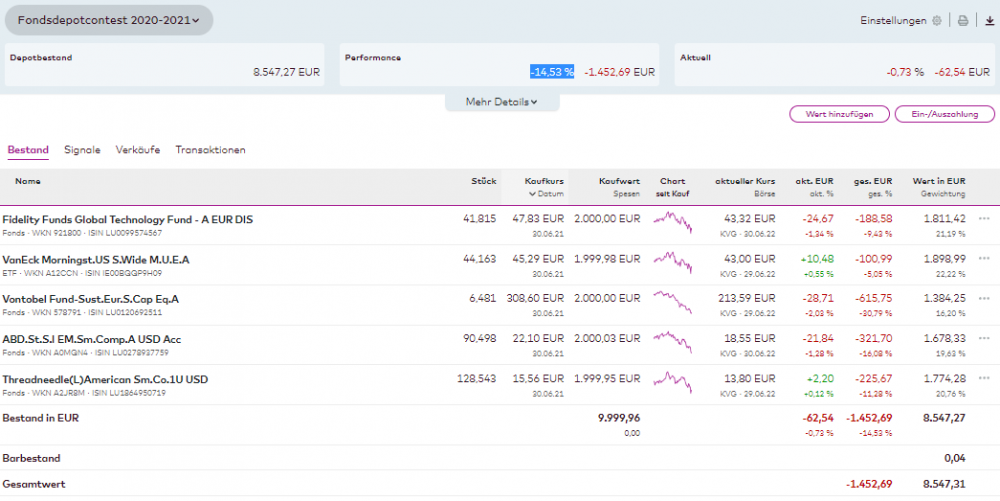Switch to the Transaktionen tab
Viewport: 1000px width, 501px height.
click(x=210, y=150)
